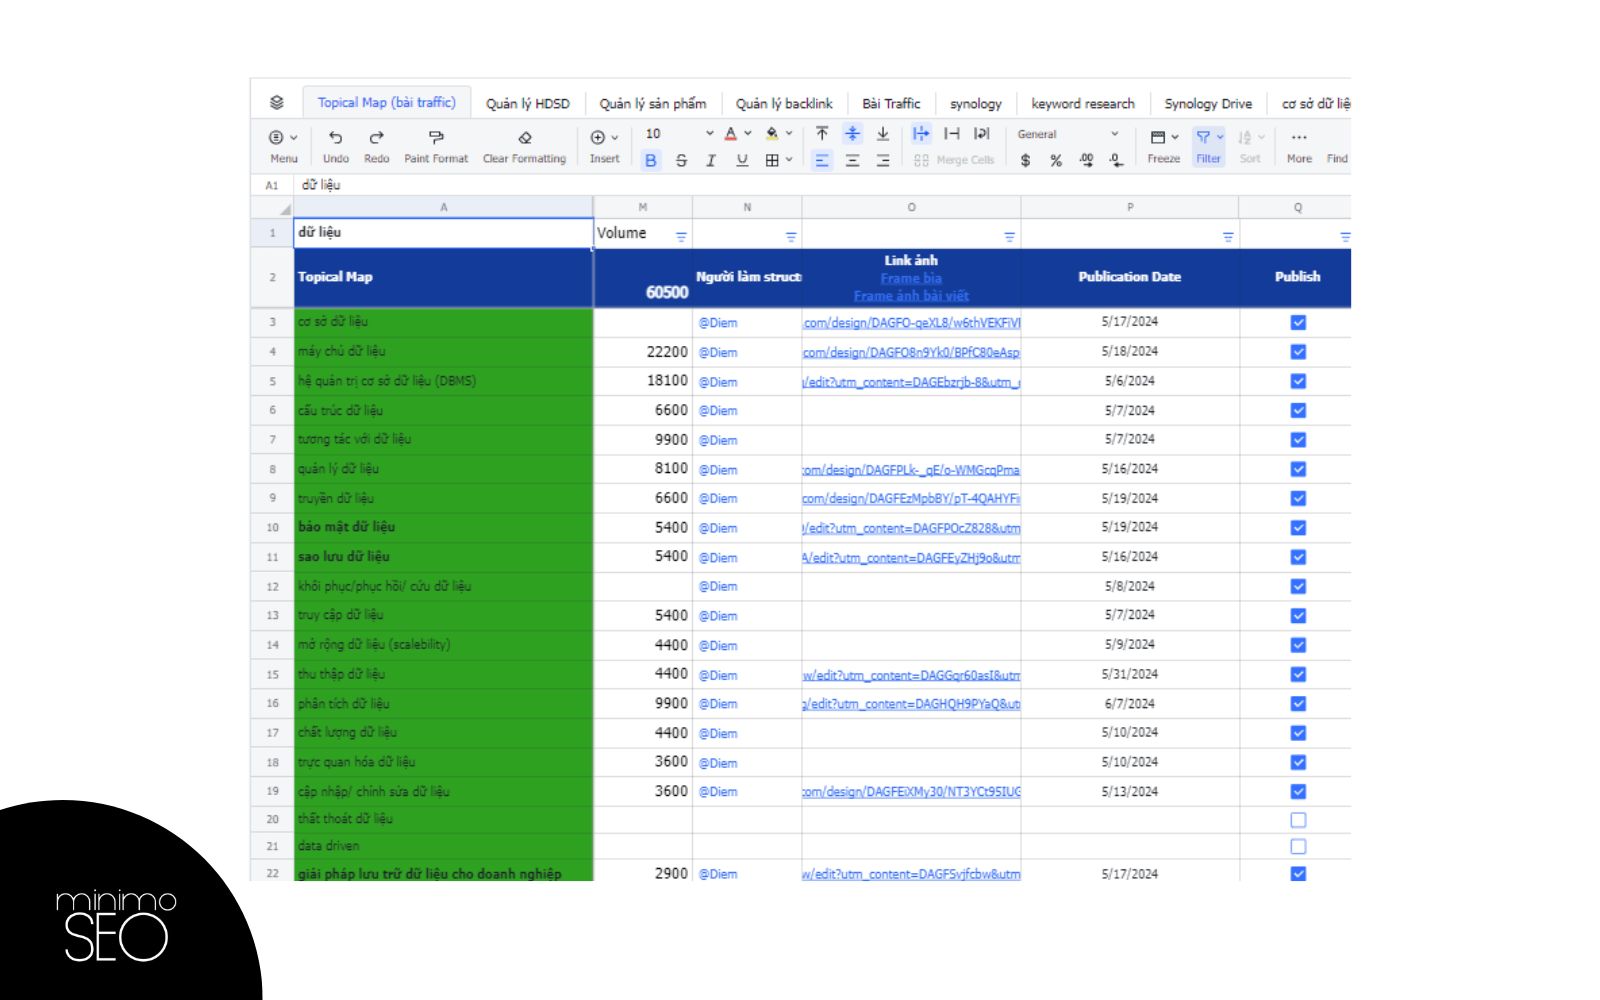The height and width of the screenshot is (1000, 1600).
Task: Toggle Publish checkbox for cấu trúc dữ liệu
Action: pos(1298,410)
